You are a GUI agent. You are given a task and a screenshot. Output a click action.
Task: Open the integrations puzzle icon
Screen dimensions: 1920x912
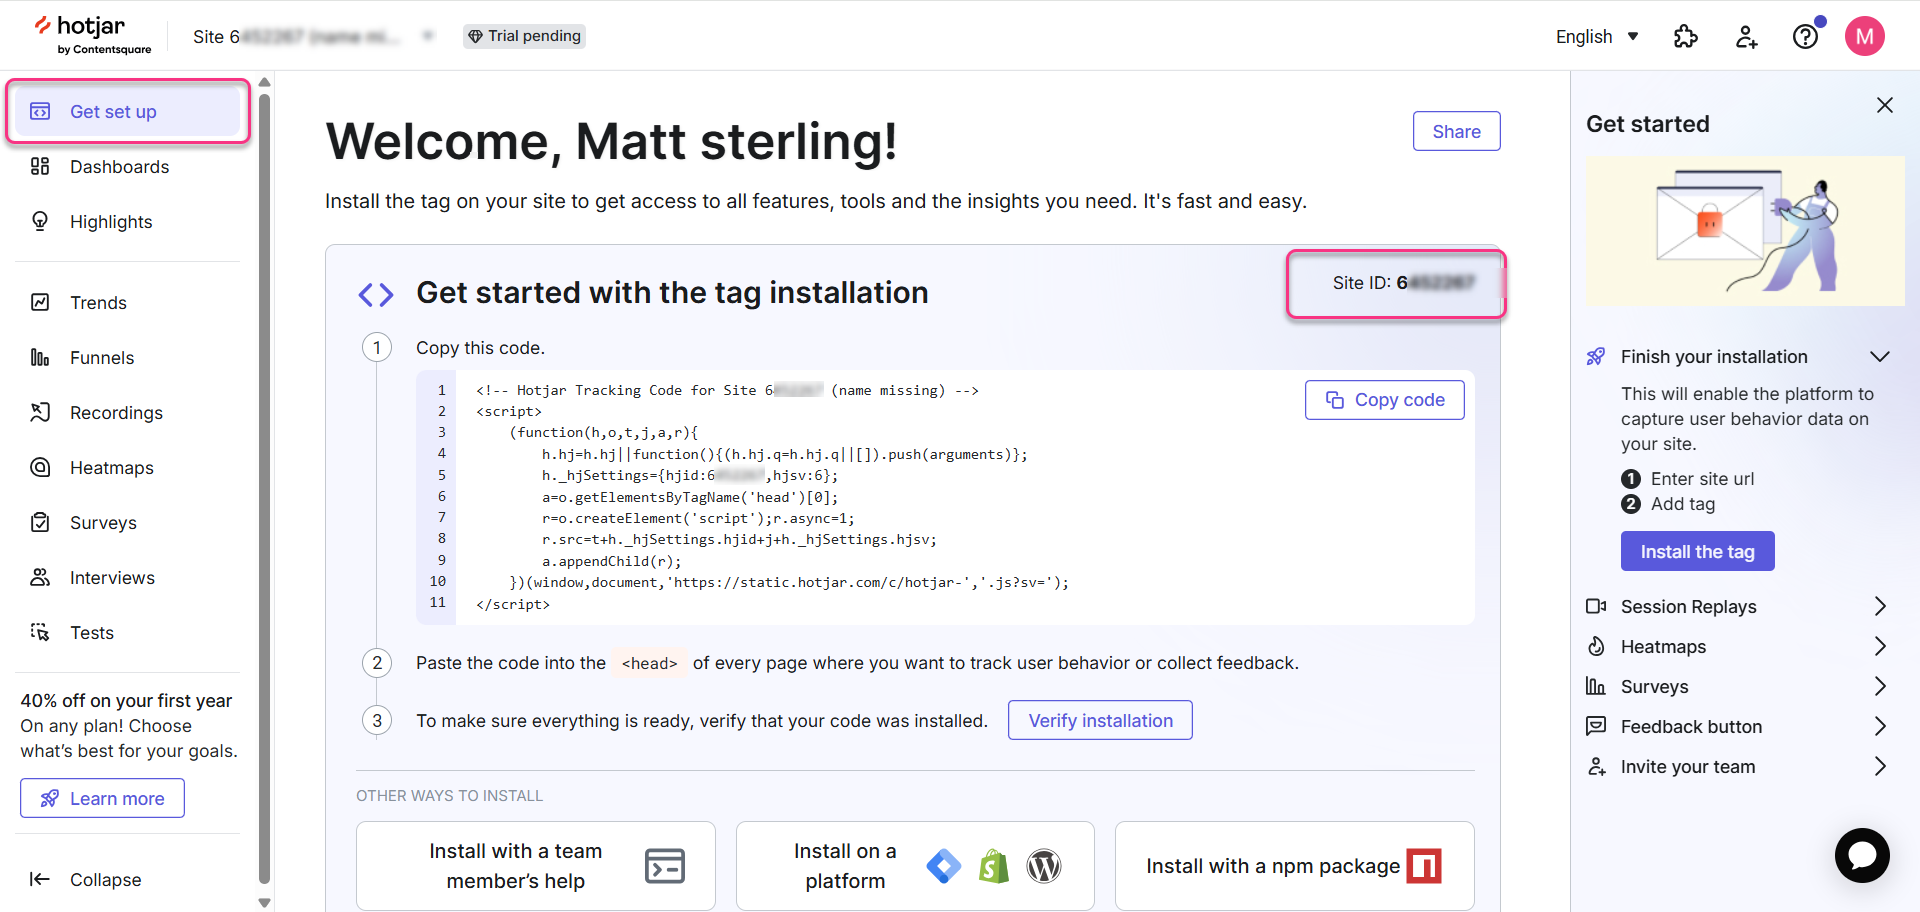(1686, 37)
